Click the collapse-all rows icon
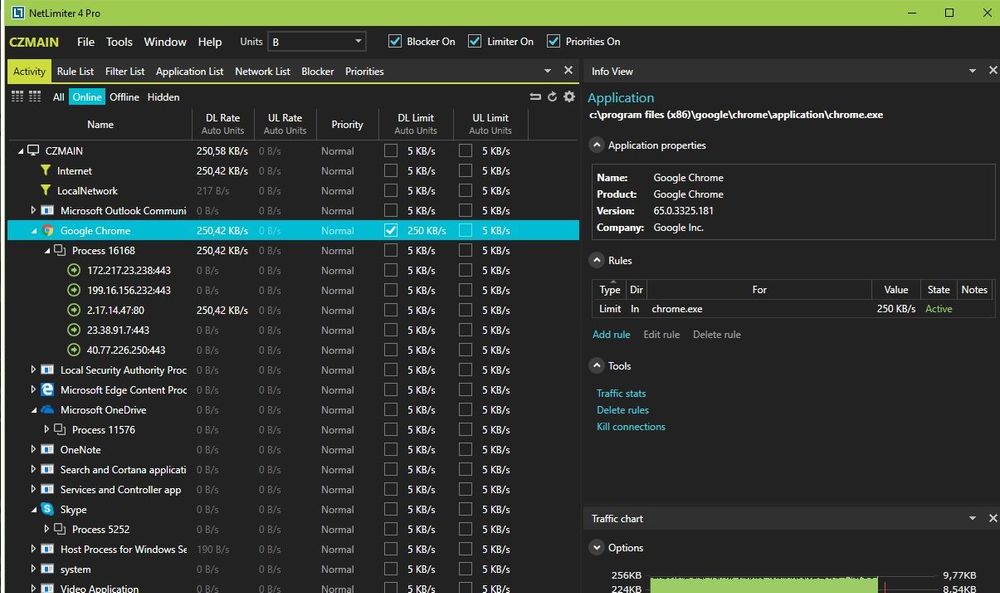The image size is (1000, 593). (535, 96)
